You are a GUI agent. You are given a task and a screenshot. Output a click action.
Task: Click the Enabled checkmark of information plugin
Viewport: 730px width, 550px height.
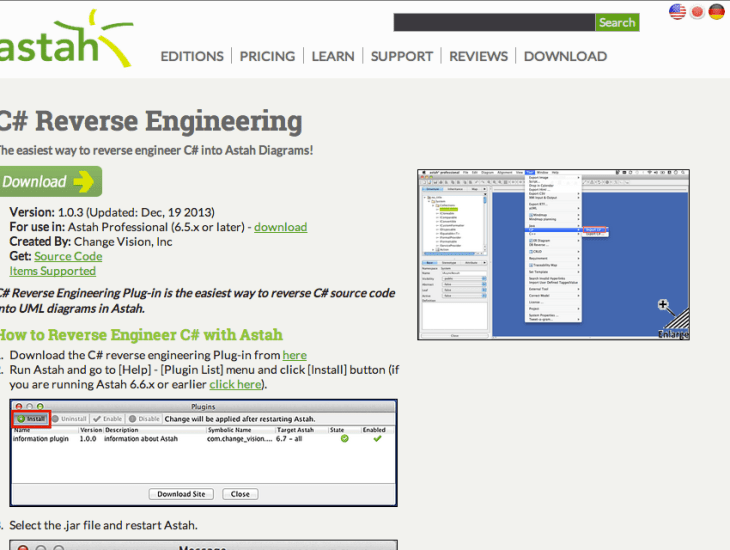point(377,439)
